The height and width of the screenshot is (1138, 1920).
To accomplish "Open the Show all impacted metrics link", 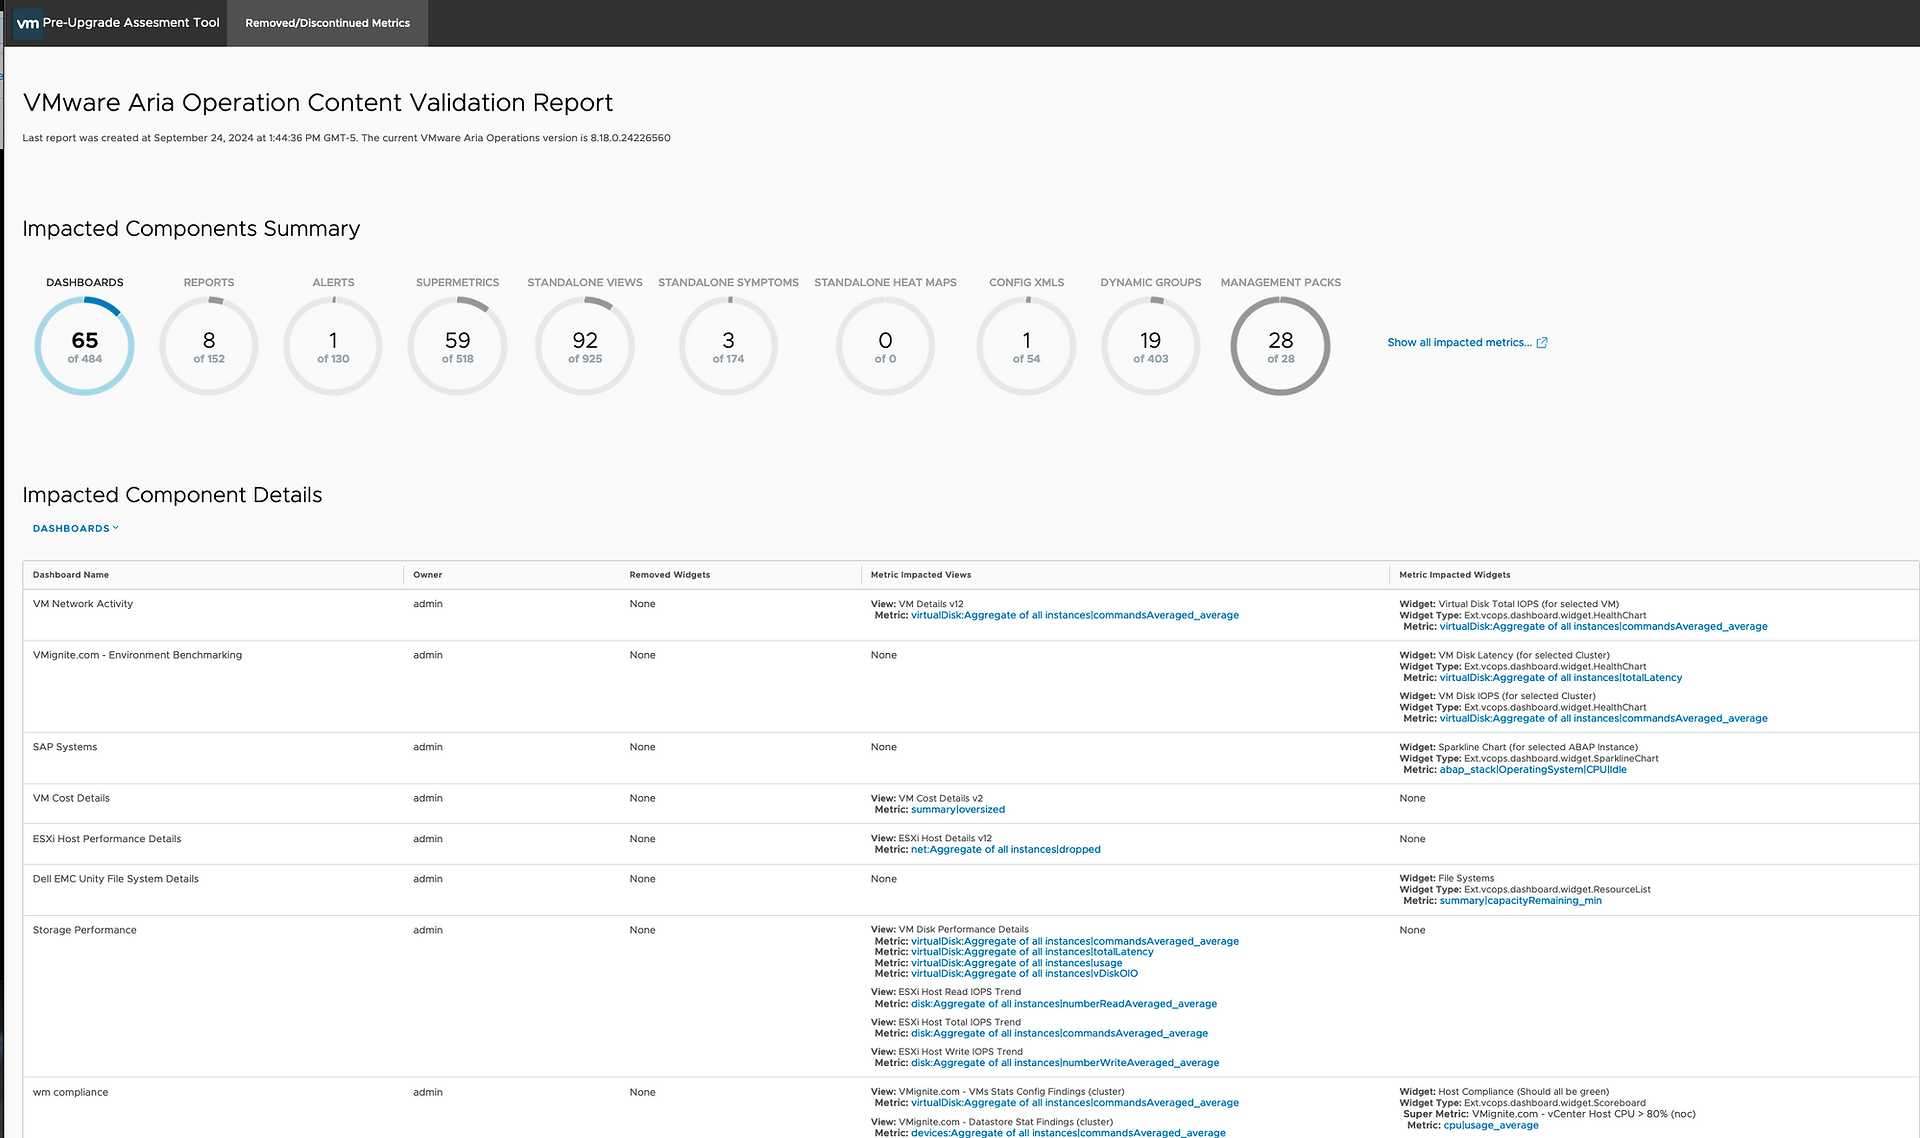I will click(1459, 343).
